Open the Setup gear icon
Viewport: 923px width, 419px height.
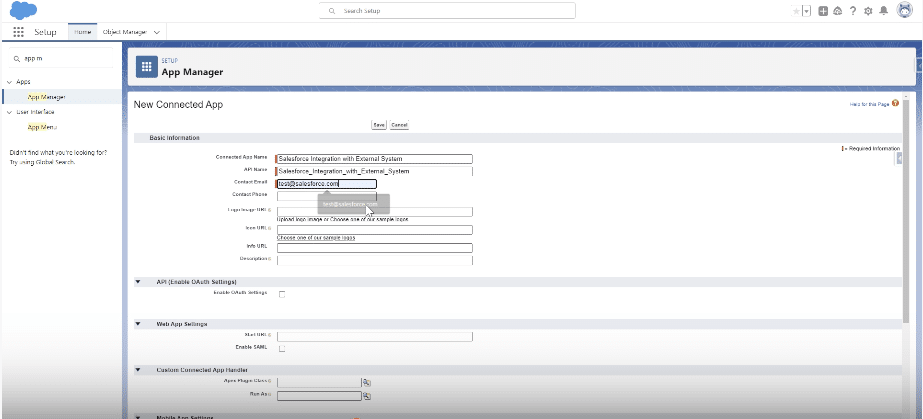point(868,11)
